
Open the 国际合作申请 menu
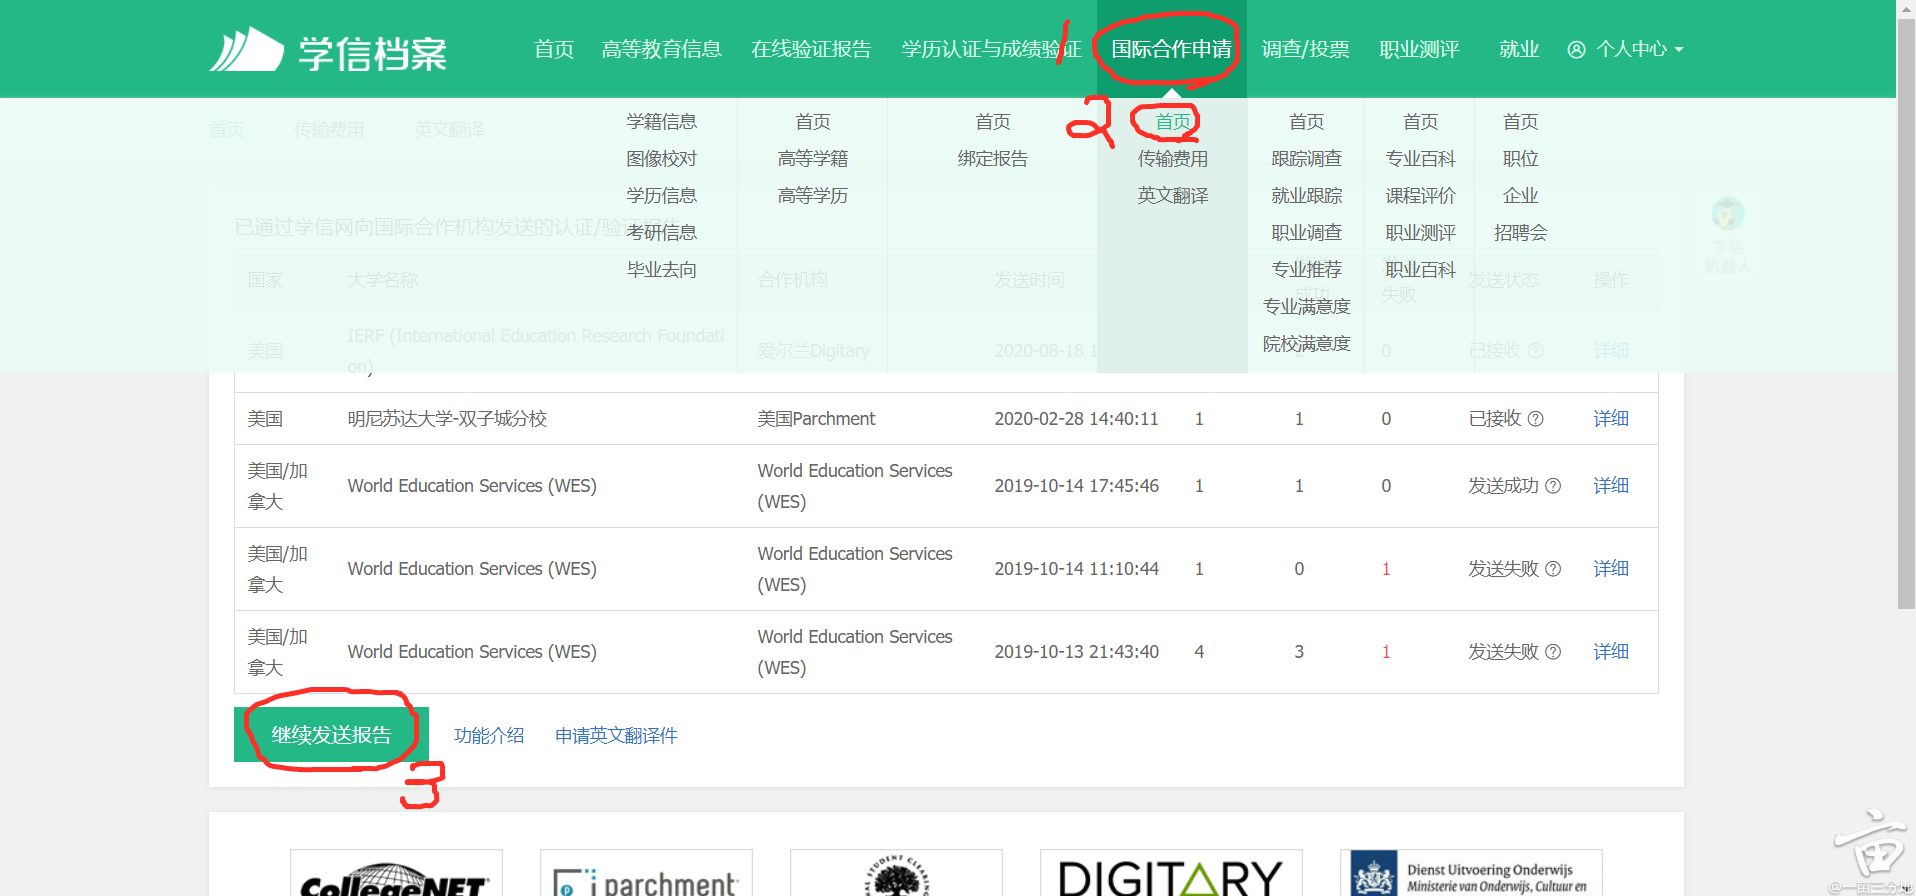coord(1171,50)
